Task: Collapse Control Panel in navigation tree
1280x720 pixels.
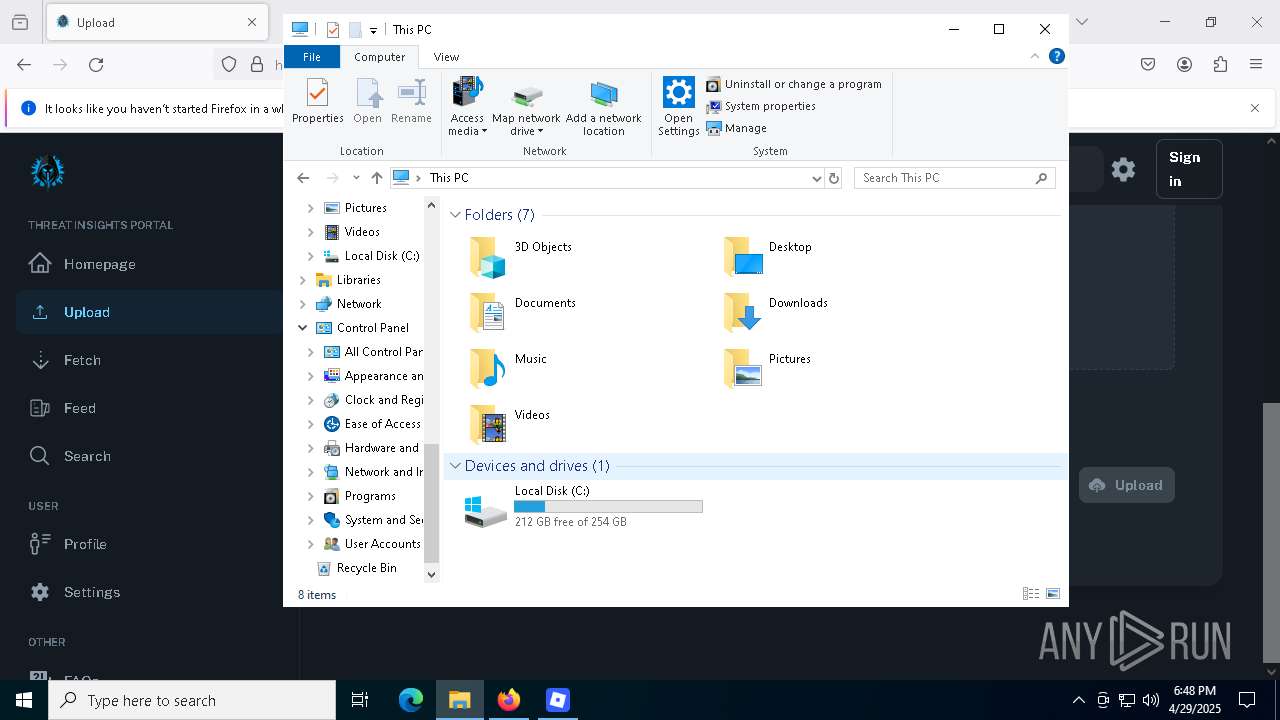Action: click(302, 328)
